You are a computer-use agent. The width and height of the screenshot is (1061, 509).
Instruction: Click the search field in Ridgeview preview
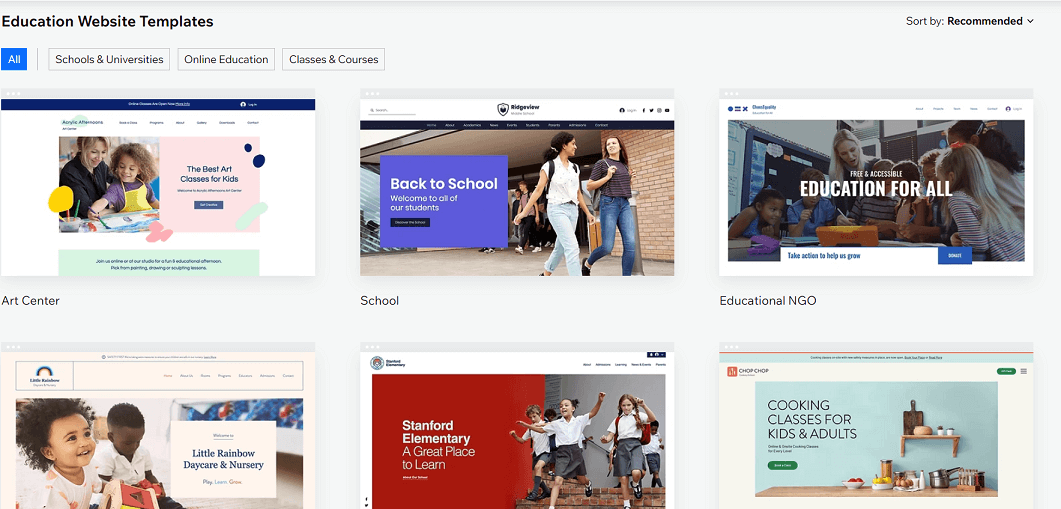coord(391,110)
